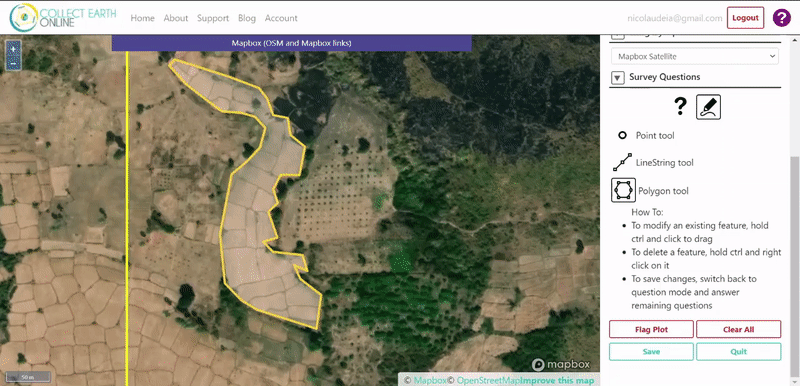This screenshot has width=800, height=386.
Task: Click the Collect Earth Online logo
Action: tap(63, 17)
